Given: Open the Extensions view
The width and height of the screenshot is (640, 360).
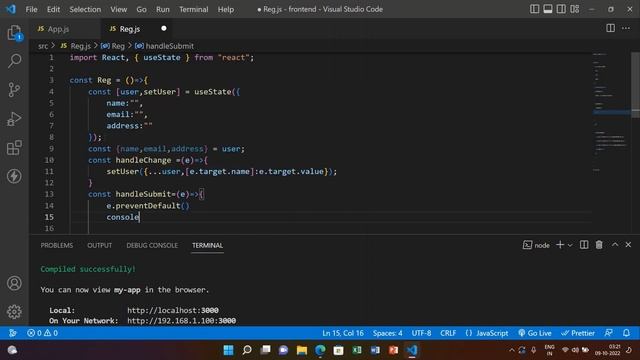Looking at the screenshot, I should click(14, 147).
